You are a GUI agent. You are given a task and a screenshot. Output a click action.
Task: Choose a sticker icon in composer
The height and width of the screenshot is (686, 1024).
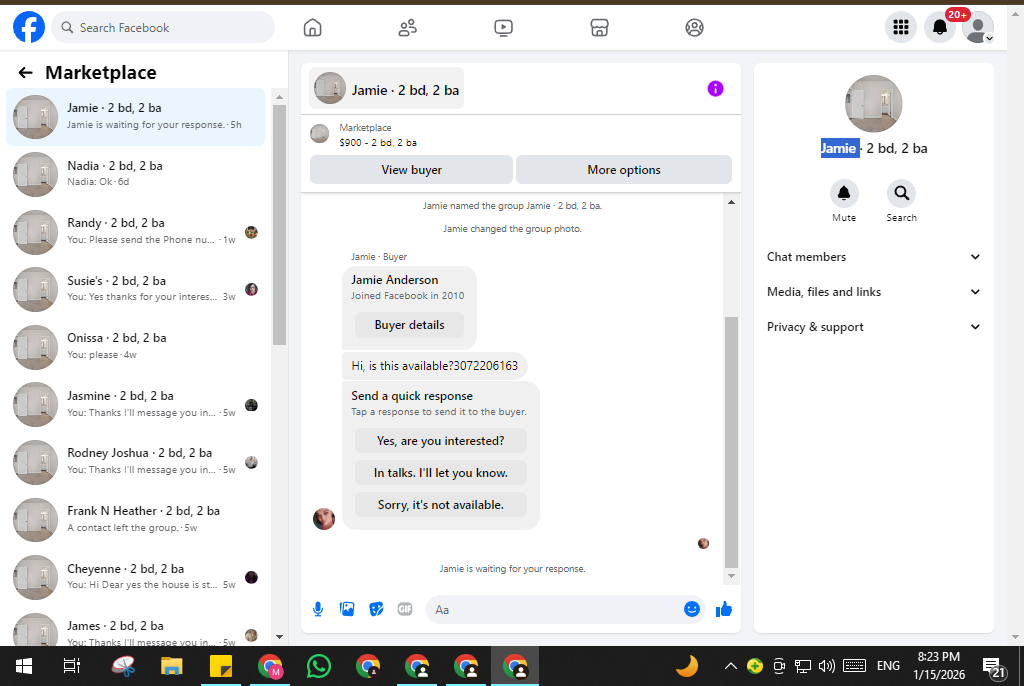tap(376, 610)
